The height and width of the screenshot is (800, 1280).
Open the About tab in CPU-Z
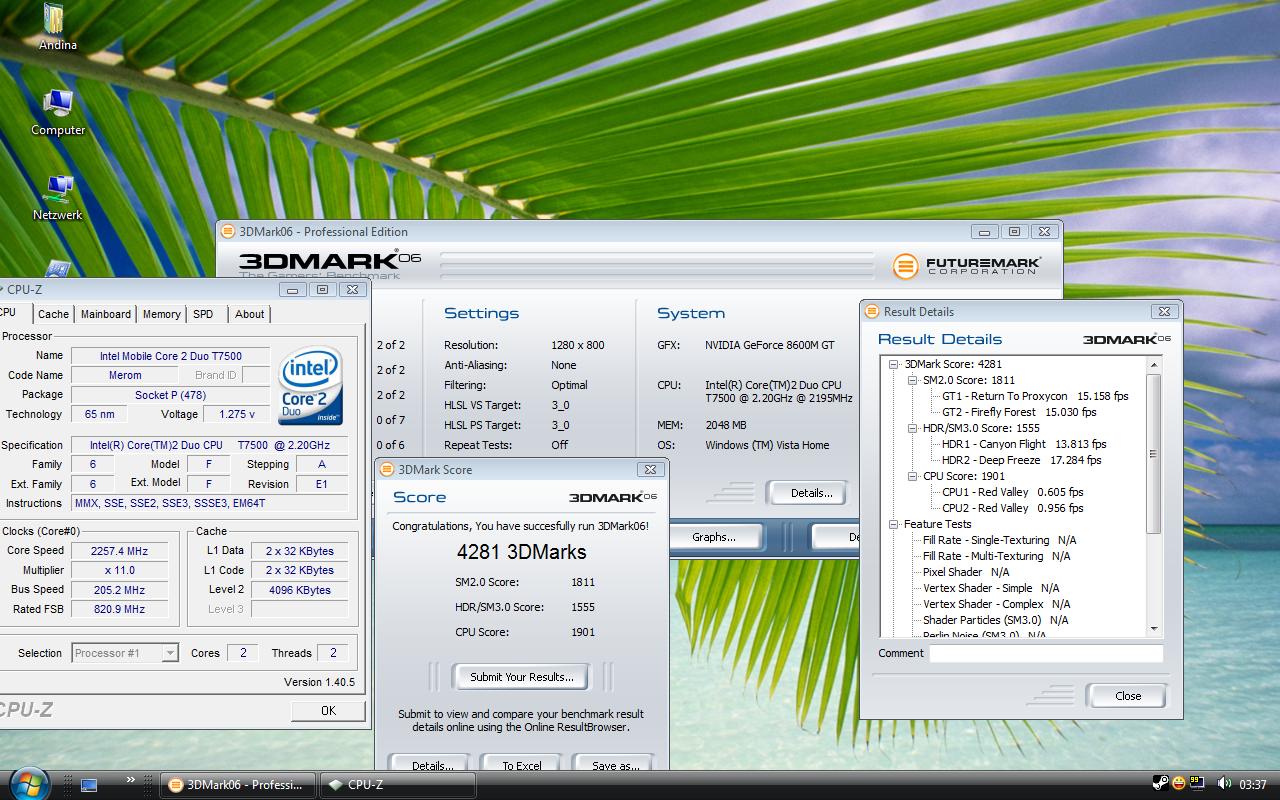click(x=250, y=314)
